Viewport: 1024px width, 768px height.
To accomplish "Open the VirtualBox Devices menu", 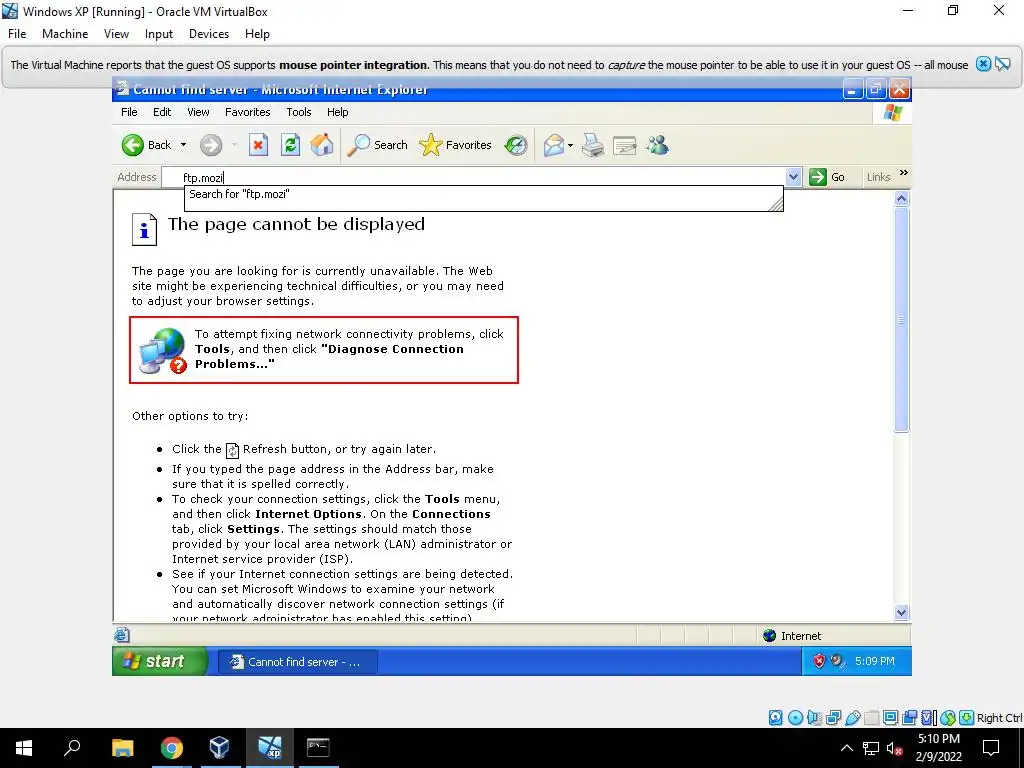I will coord(209,34).
